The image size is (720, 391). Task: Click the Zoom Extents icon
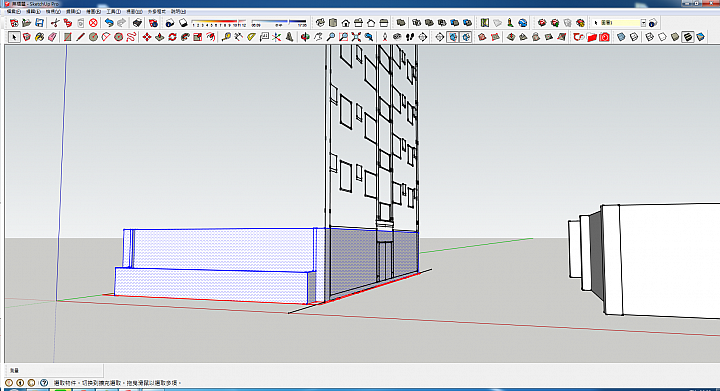point(356,37)
